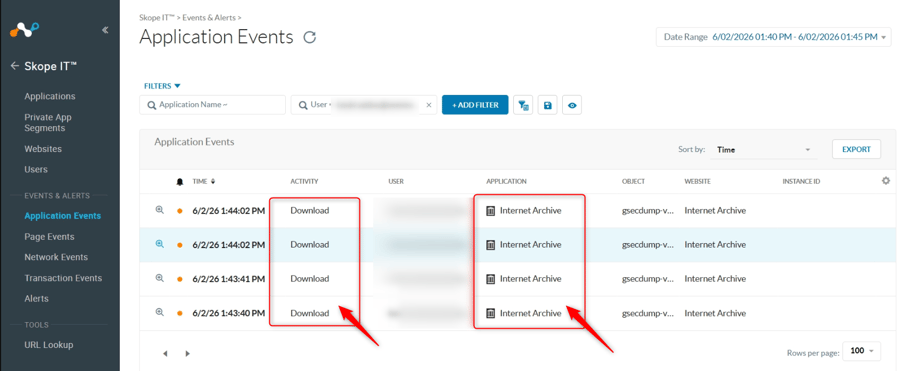Click the WEBSITE column header
The height and width of the screenshot is (371, 909).
click(697, 181)
